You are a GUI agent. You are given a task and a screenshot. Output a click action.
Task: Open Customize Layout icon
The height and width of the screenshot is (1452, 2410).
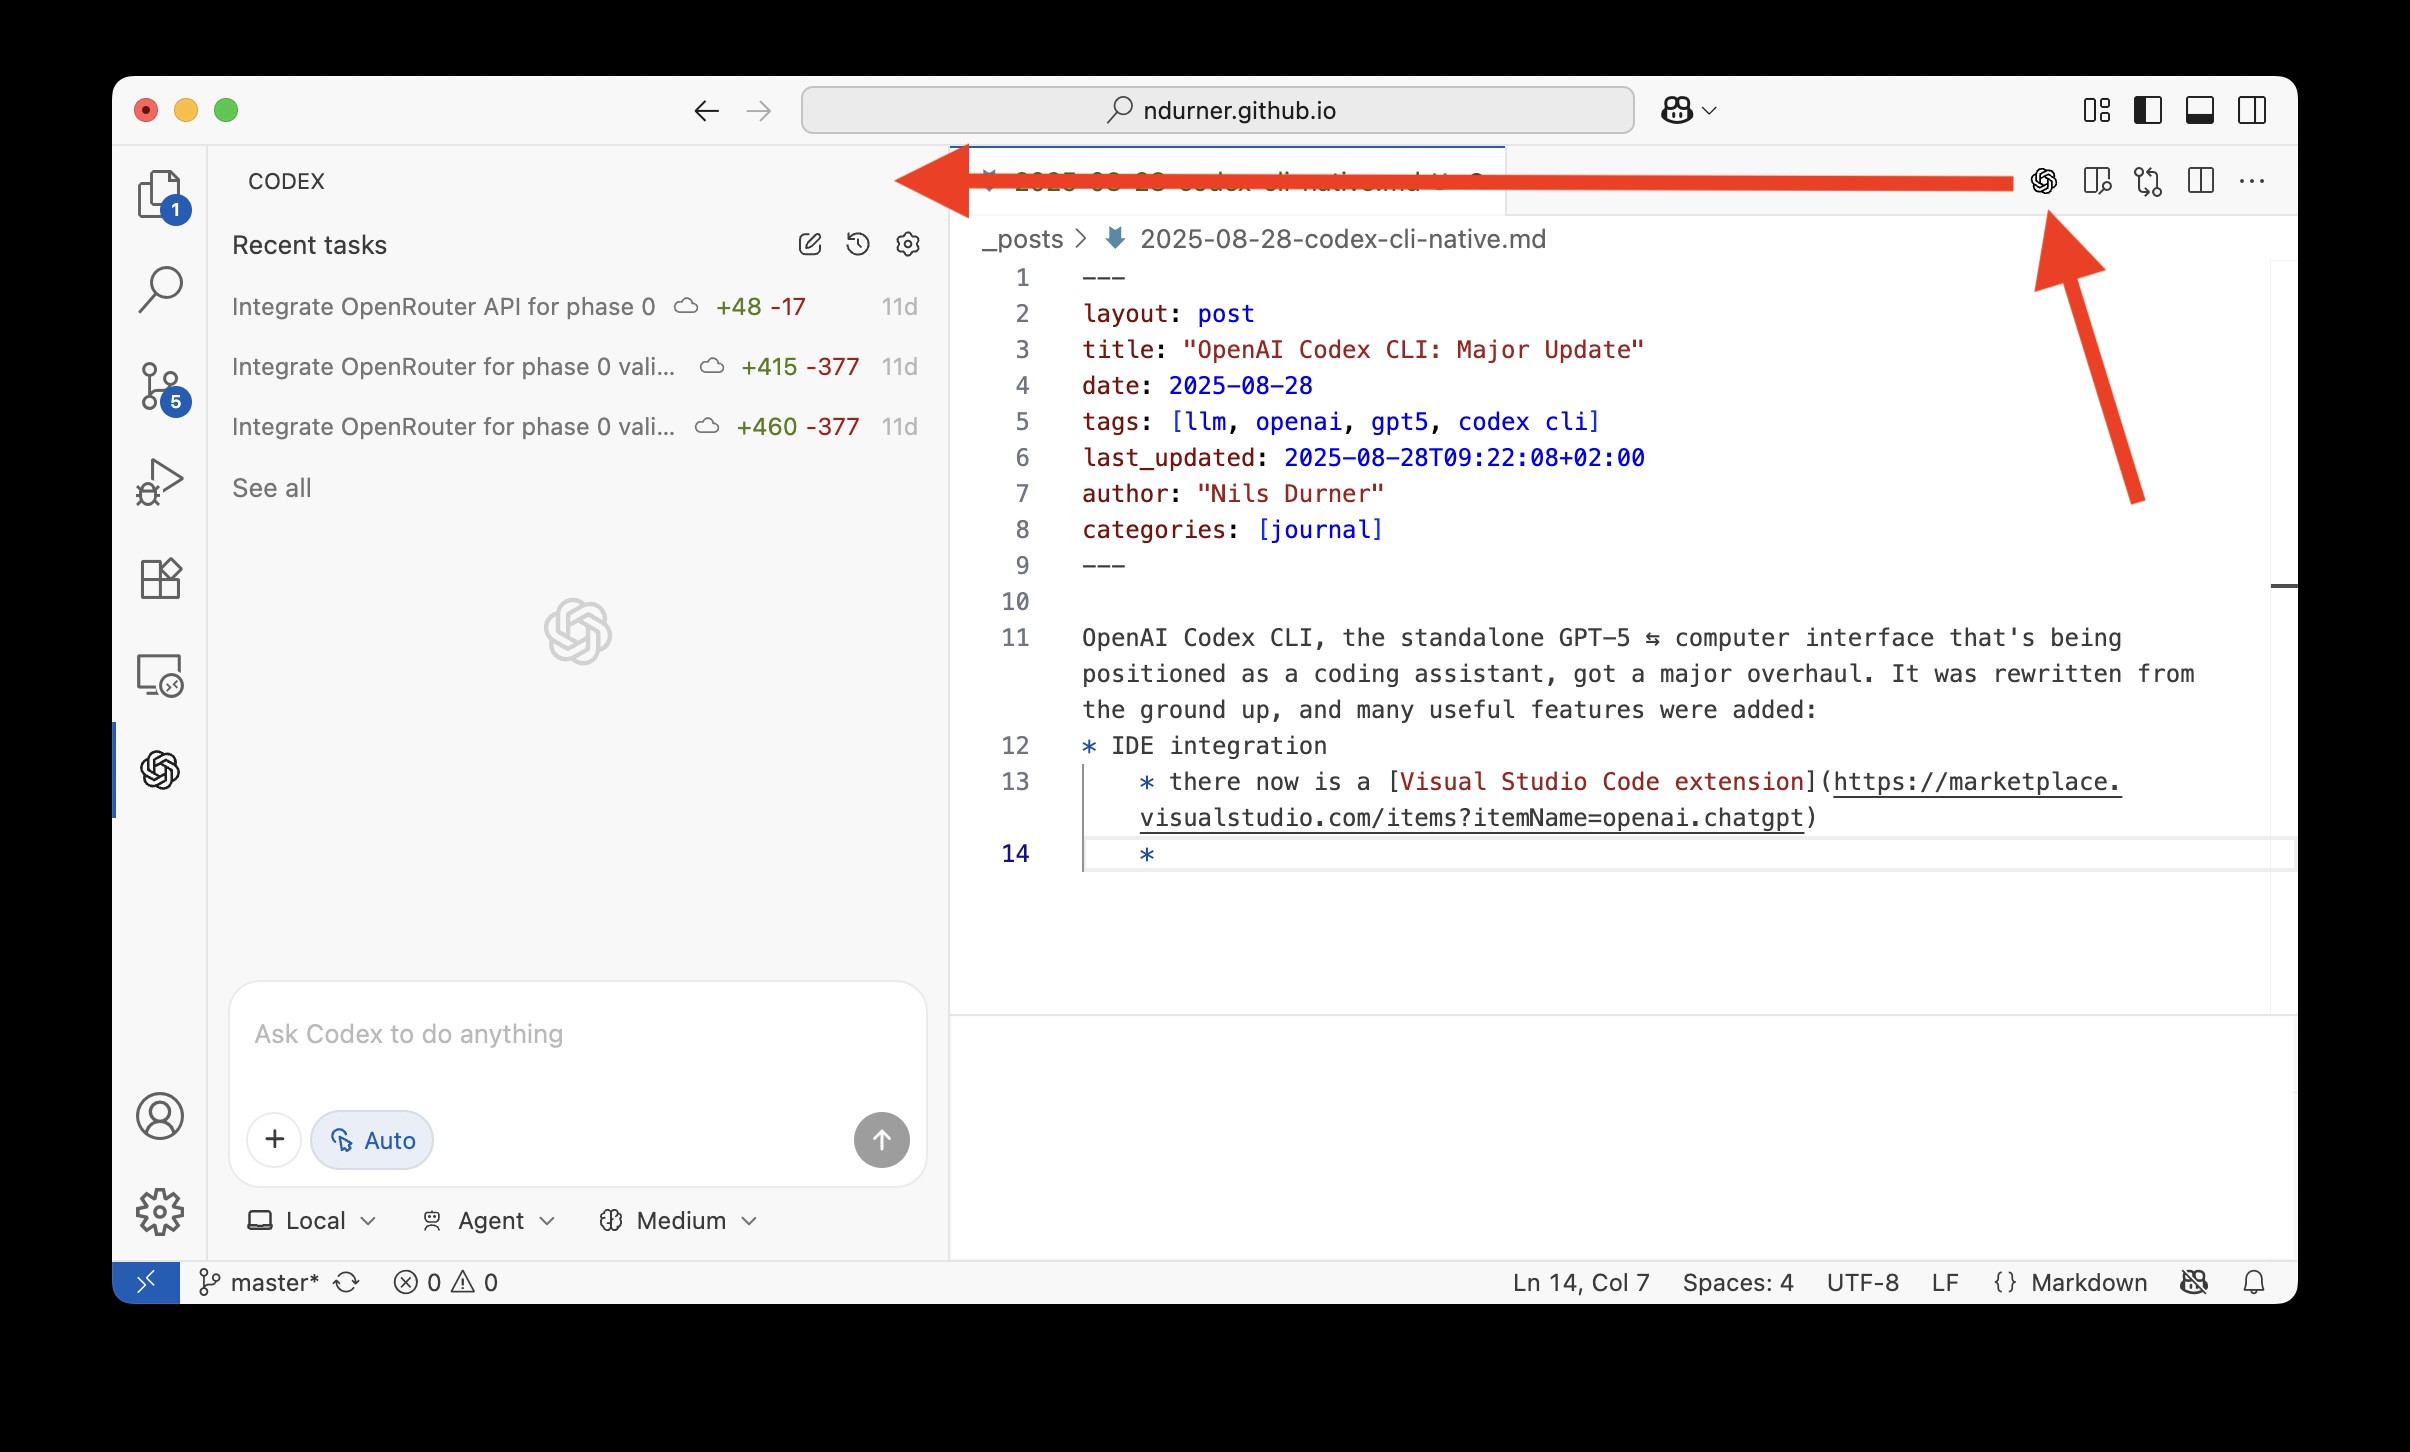pos(2097,110)
